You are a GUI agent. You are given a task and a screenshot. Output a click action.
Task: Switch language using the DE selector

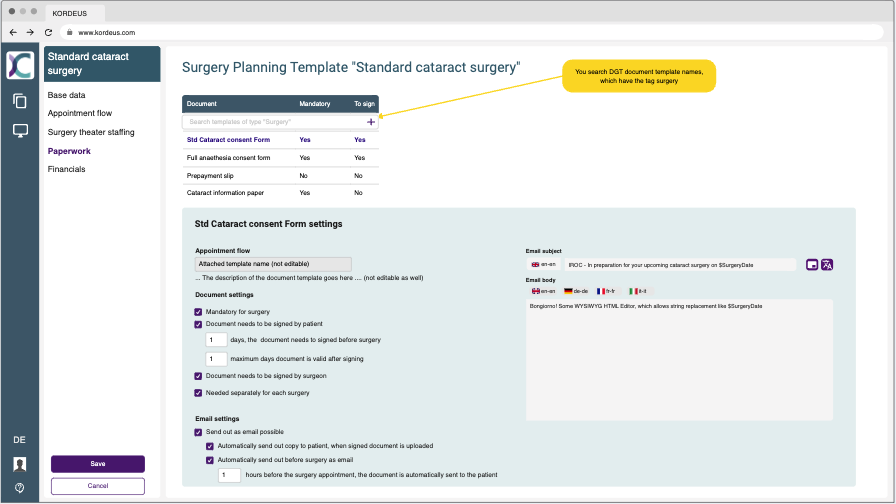tap(19, 440)
